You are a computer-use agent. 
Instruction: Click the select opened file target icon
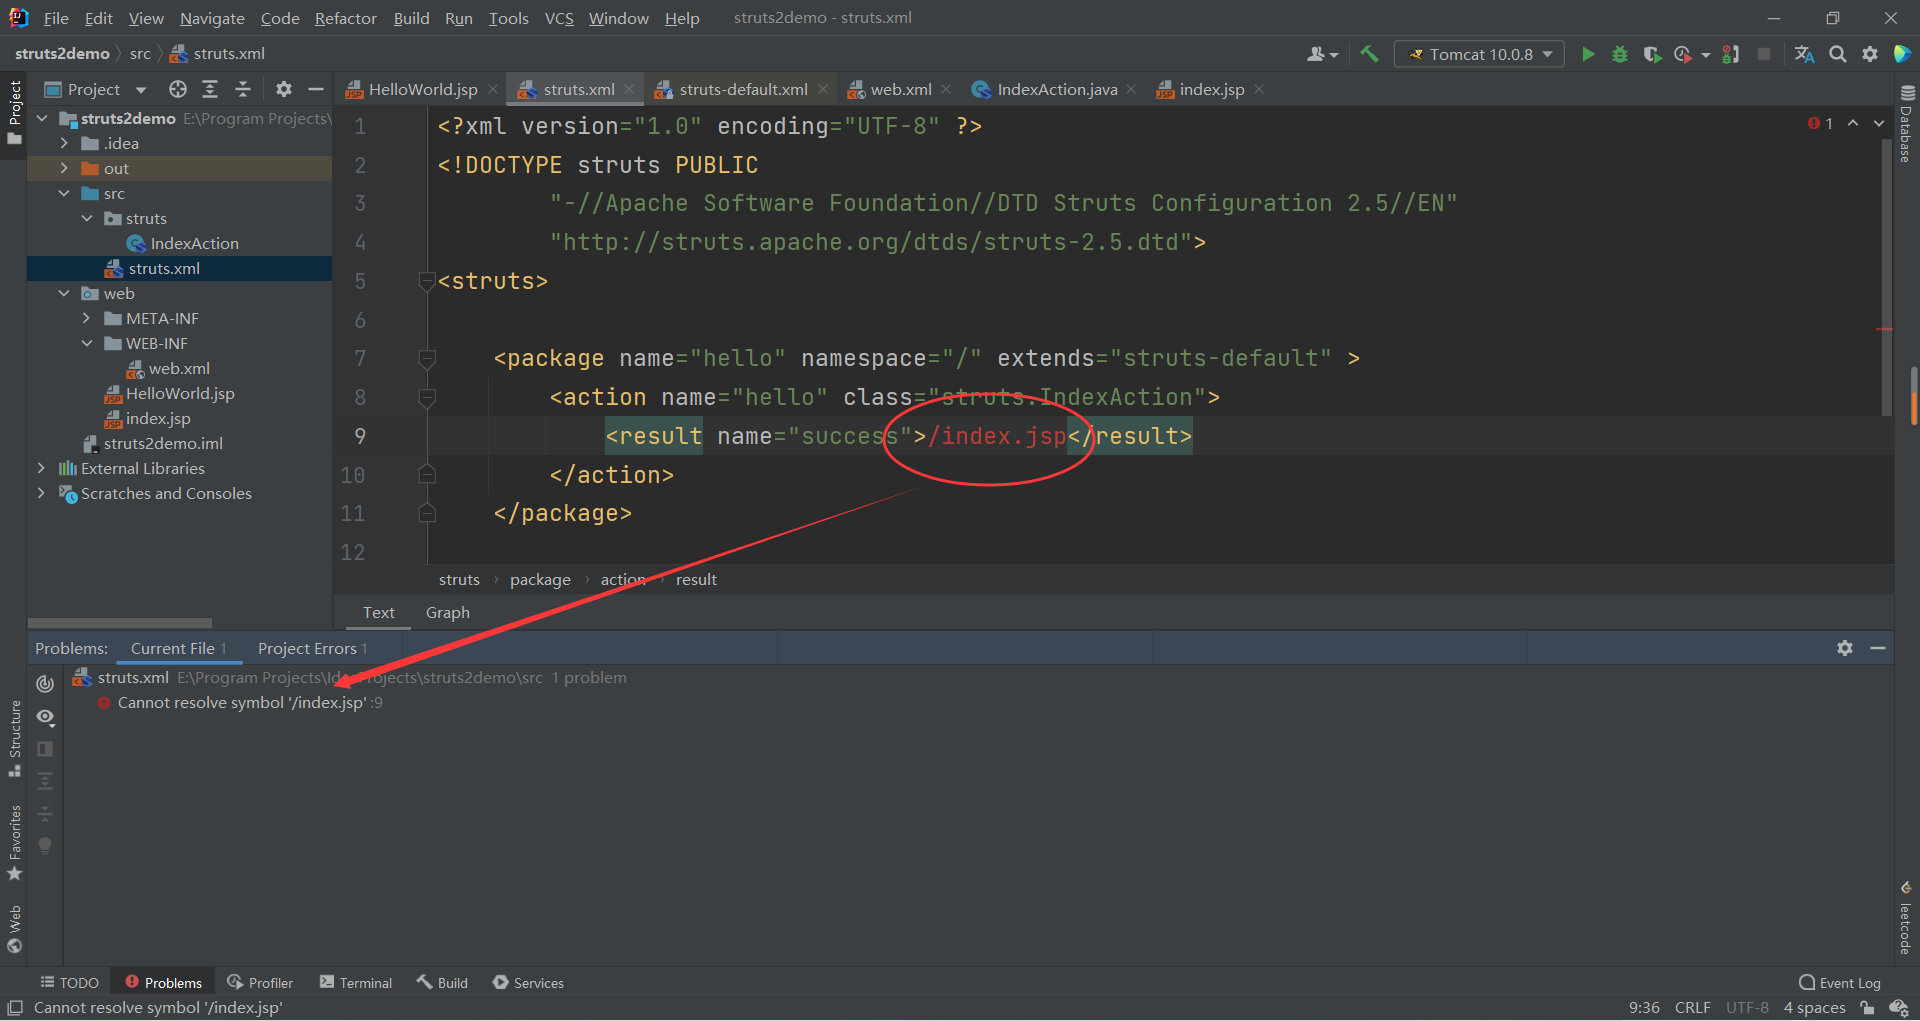coord(178,89)
